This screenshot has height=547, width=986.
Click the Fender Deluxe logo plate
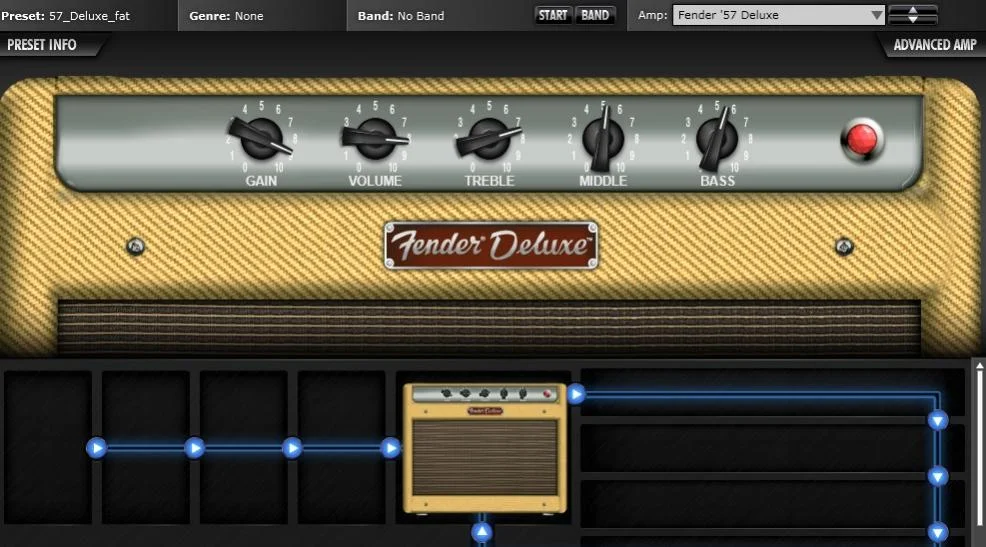490,245
